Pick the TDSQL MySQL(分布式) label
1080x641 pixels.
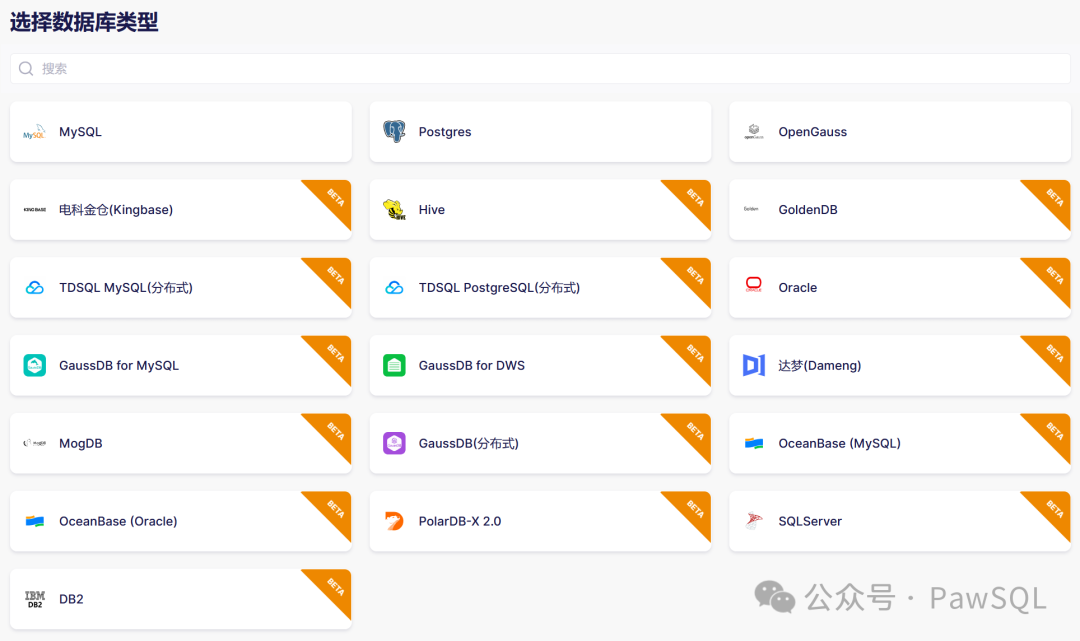click(126, 287)
